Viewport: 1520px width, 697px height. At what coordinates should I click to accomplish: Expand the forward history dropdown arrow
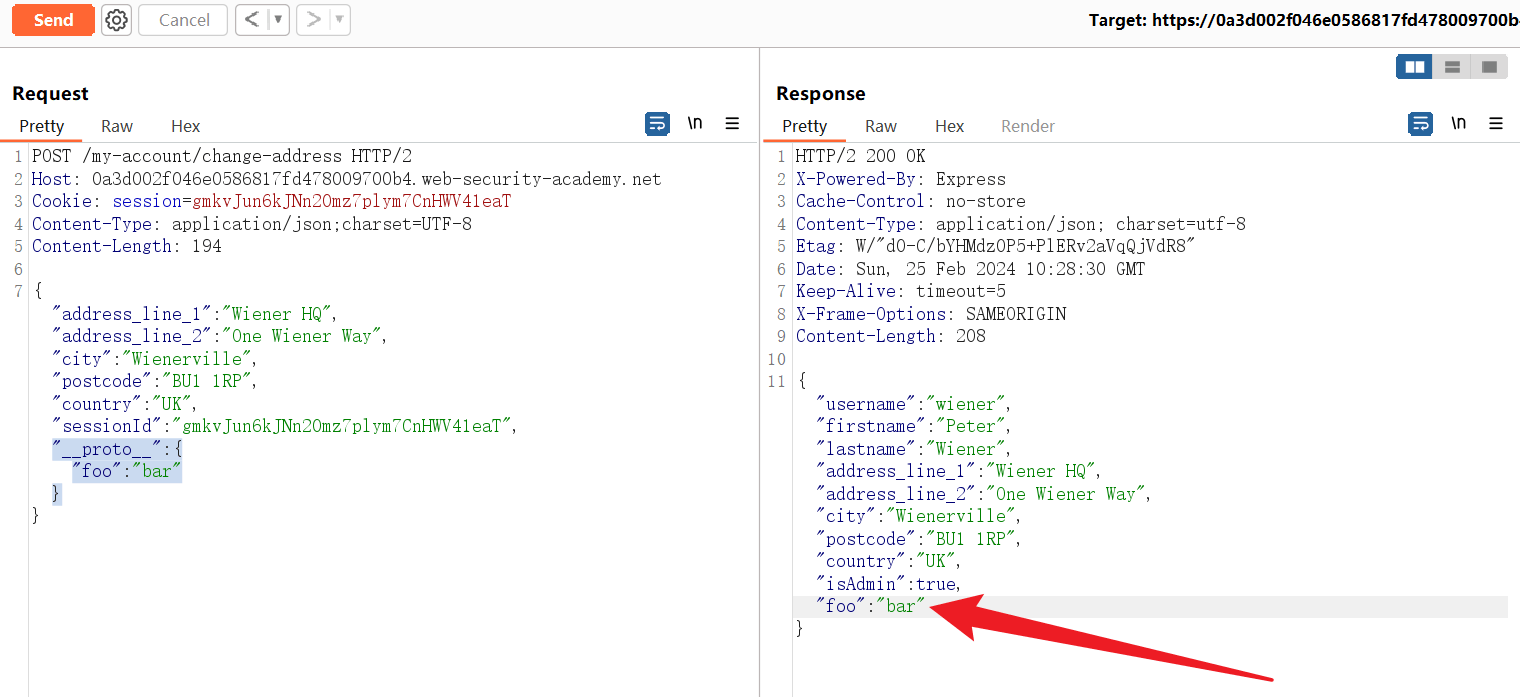[x=340, y=20]
